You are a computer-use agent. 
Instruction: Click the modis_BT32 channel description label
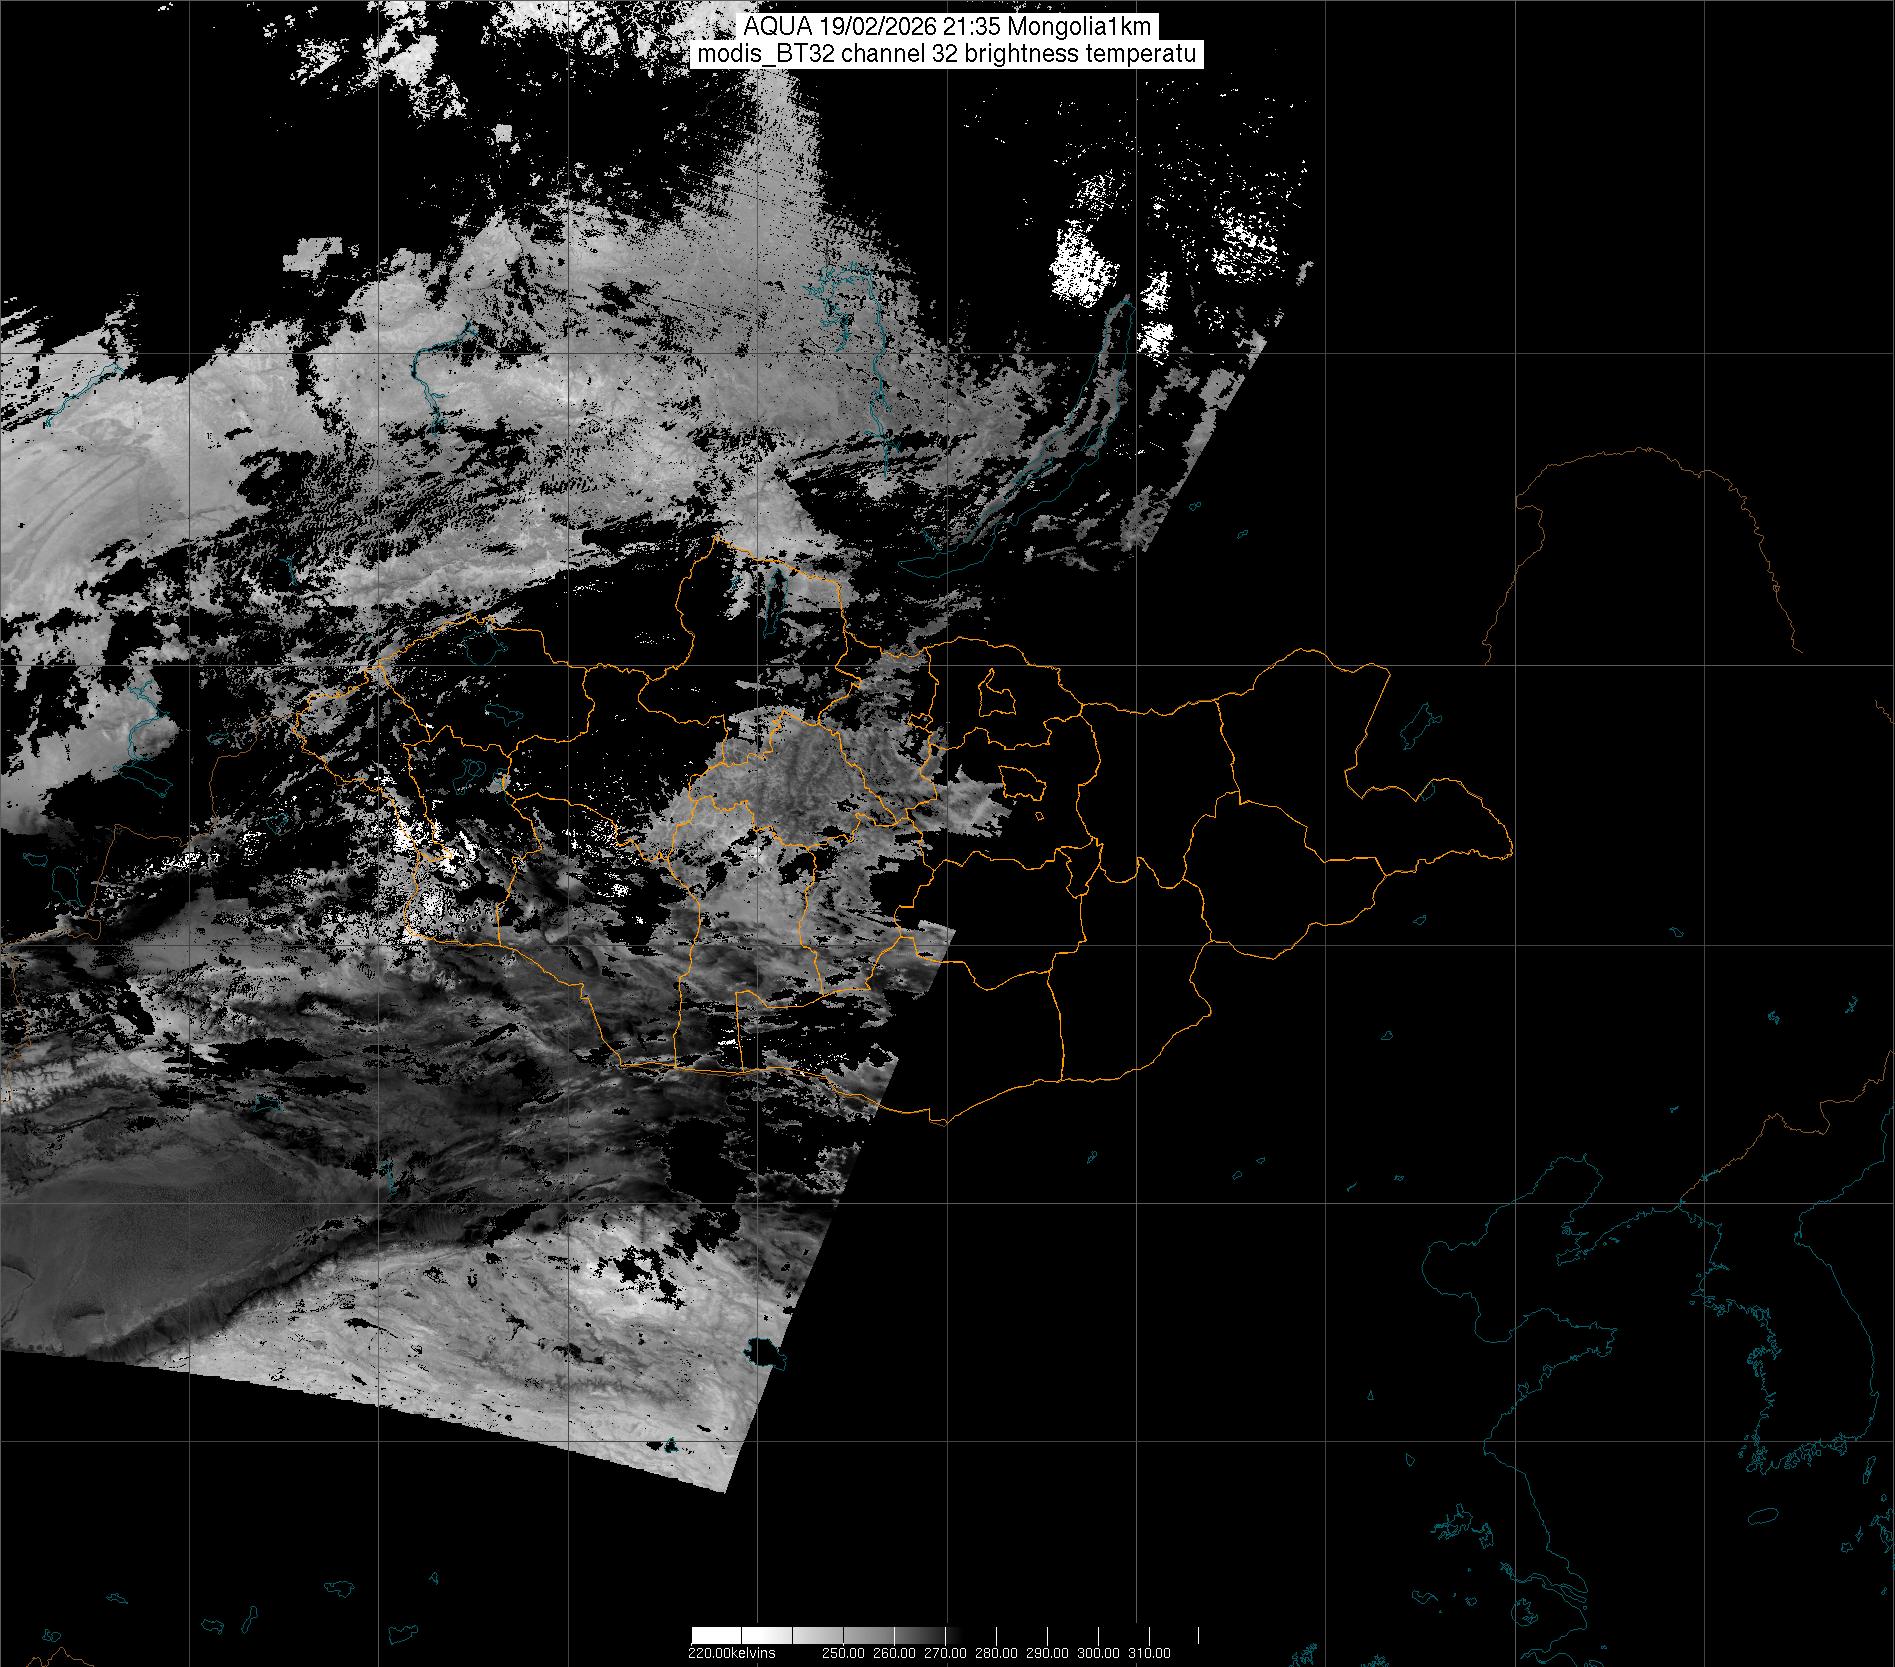coord(947,54)
